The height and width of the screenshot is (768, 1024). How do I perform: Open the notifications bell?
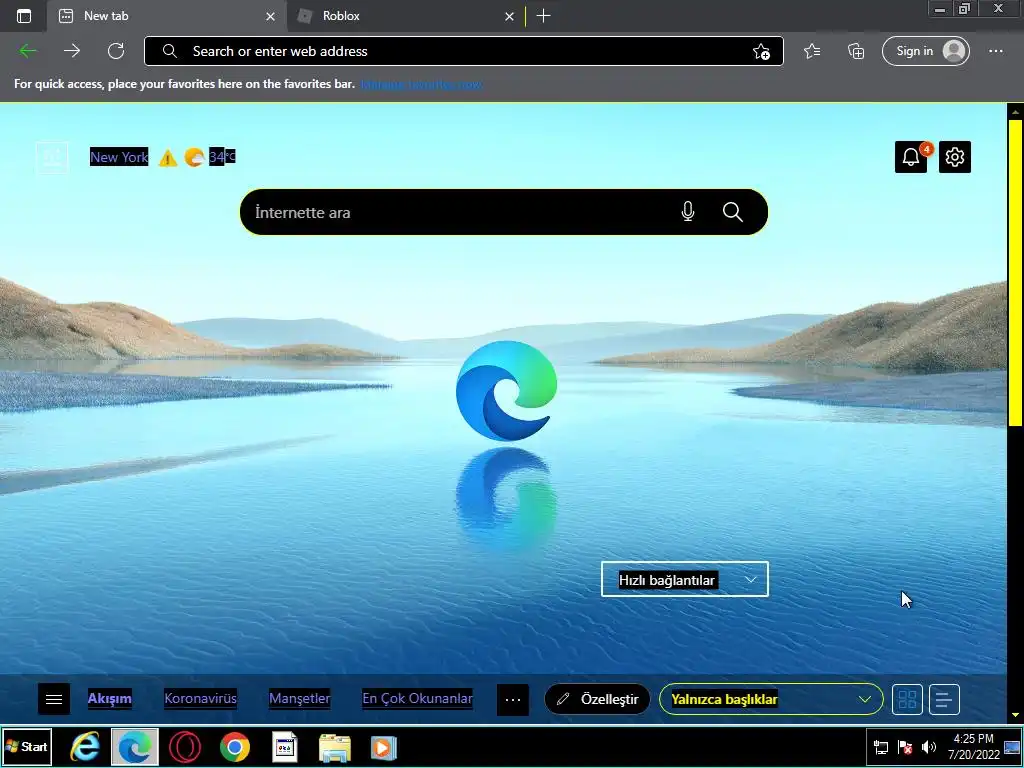coord(911,157)
